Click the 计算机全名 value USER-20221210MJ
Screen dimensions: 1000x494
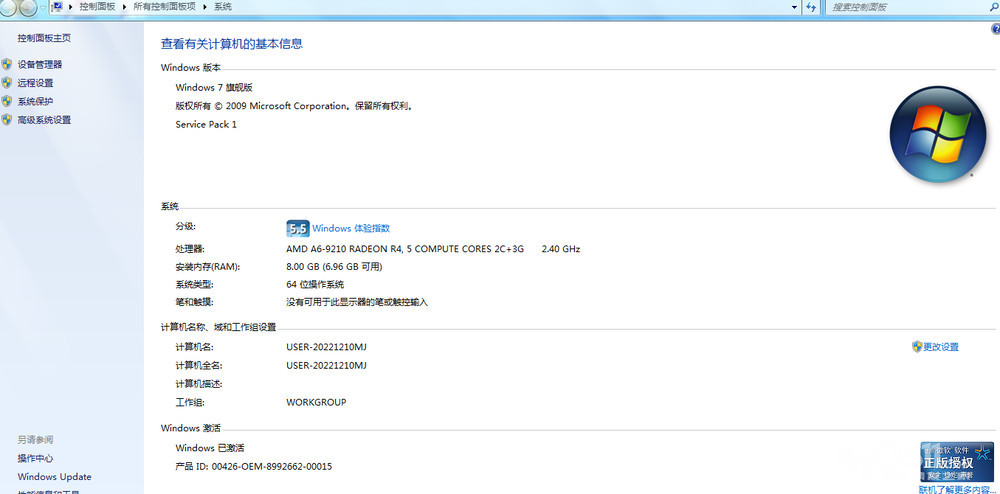[x=327, y=365]
